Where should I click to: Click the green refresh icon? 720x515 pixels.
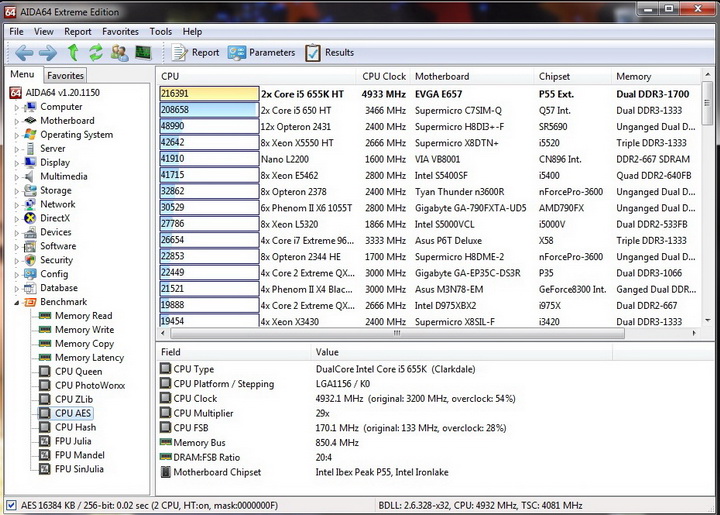point(96,53)
